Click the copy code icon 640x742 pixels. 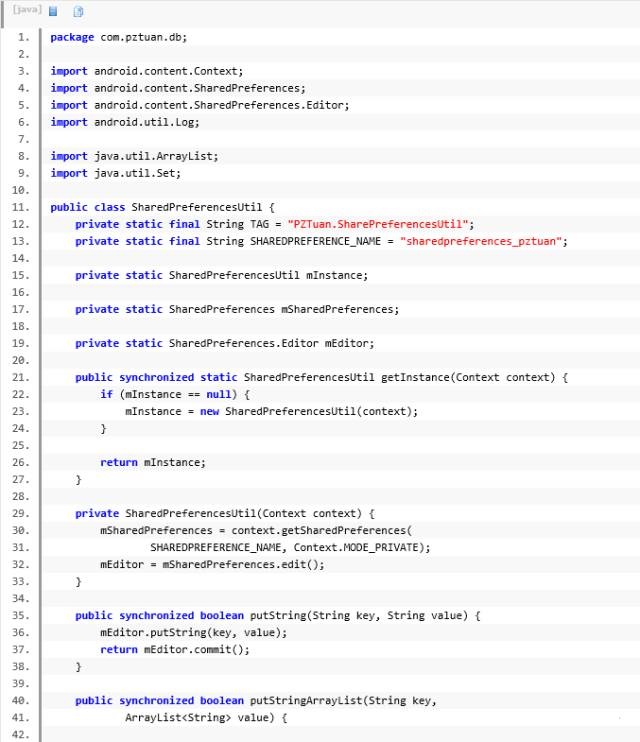[x=78, y=11]
